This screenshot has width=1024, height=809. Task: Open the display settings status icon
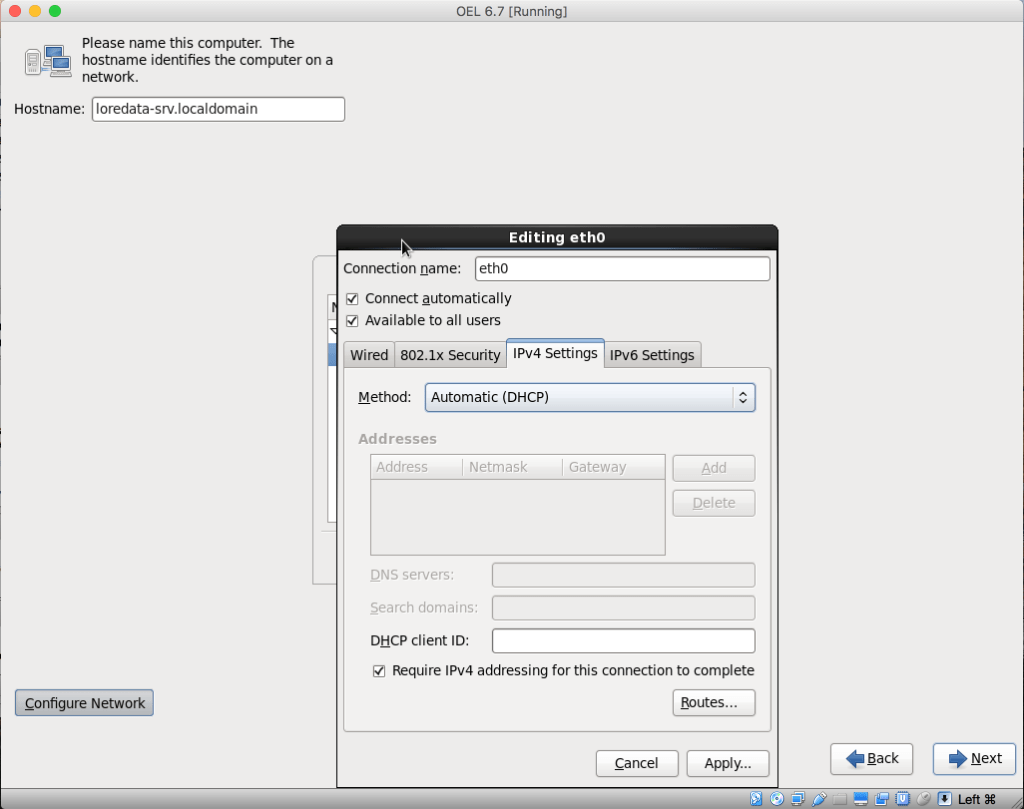point(861,799)
